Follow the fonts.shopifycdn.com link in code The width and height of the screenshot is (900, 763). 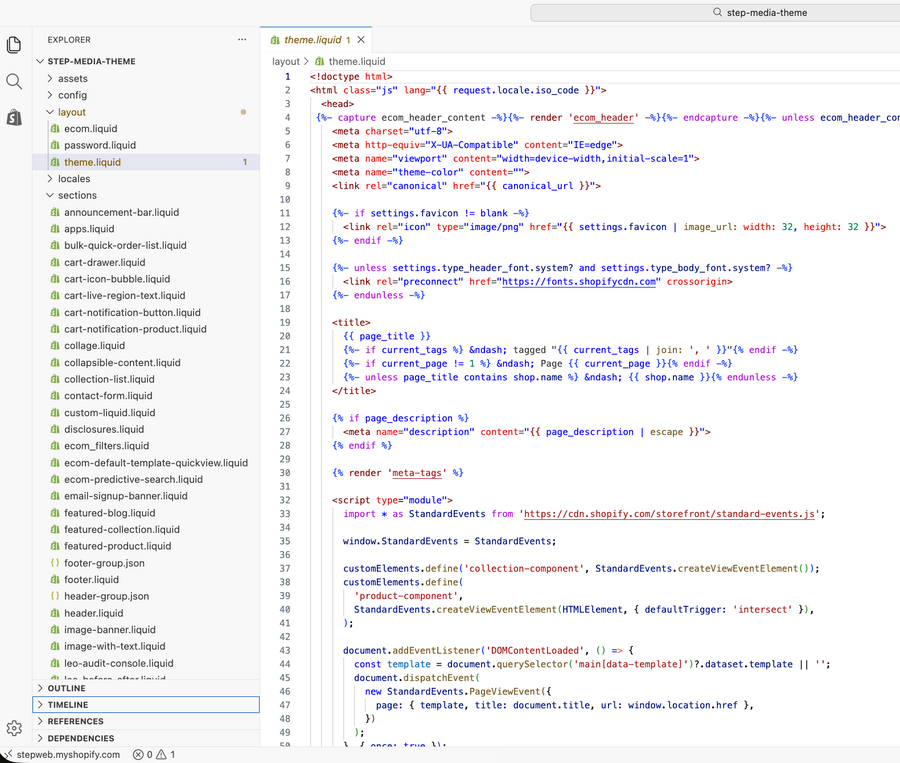point(579,281)
